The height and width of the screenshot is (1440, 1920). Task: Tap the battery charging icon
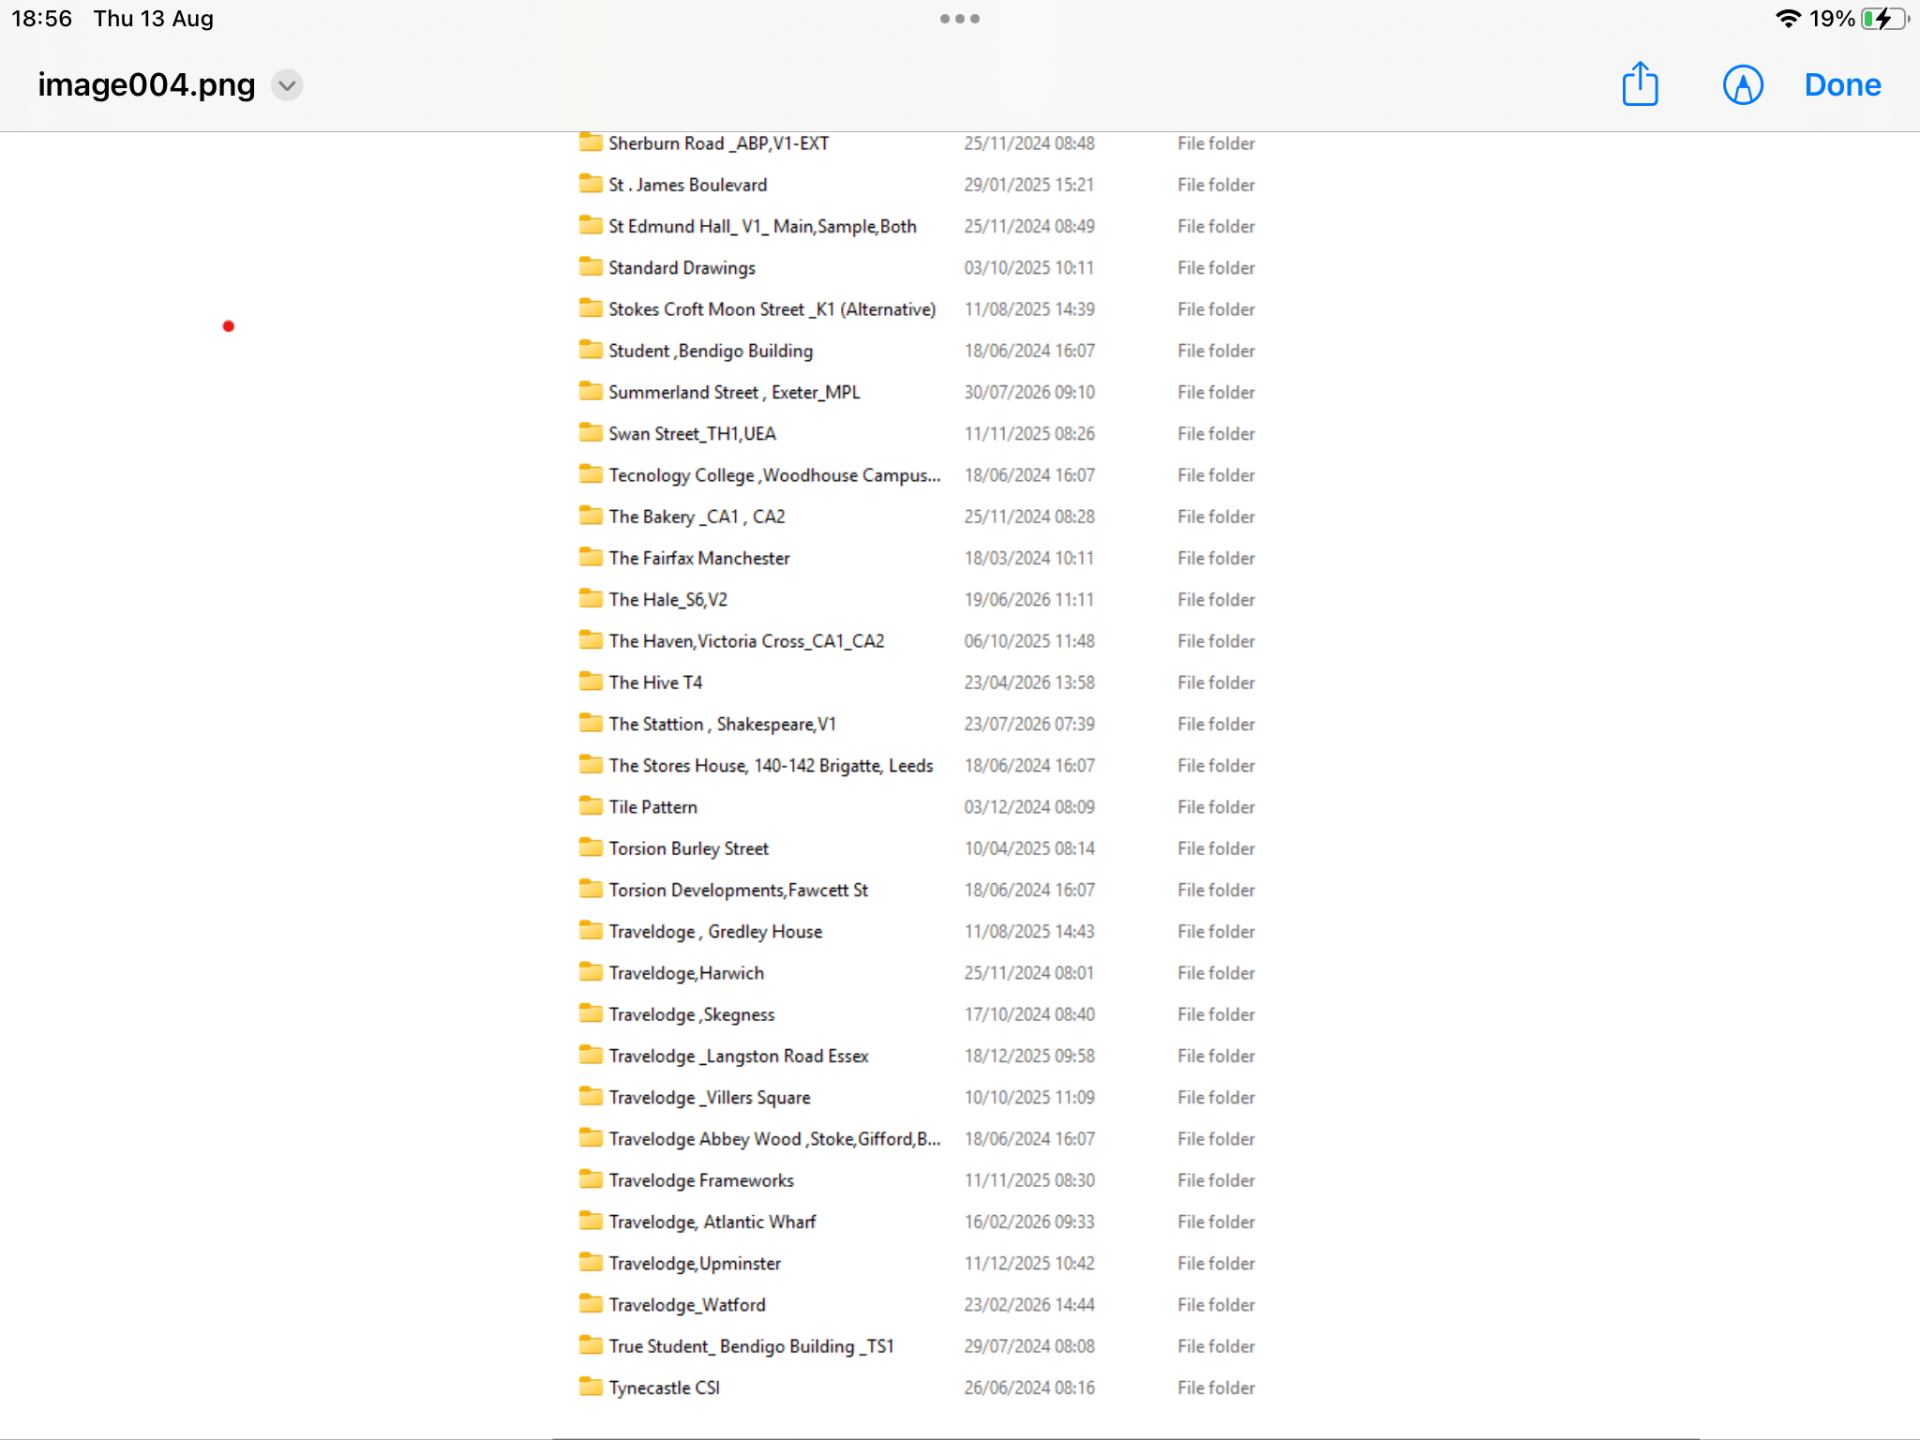(x=1885, y=19)
